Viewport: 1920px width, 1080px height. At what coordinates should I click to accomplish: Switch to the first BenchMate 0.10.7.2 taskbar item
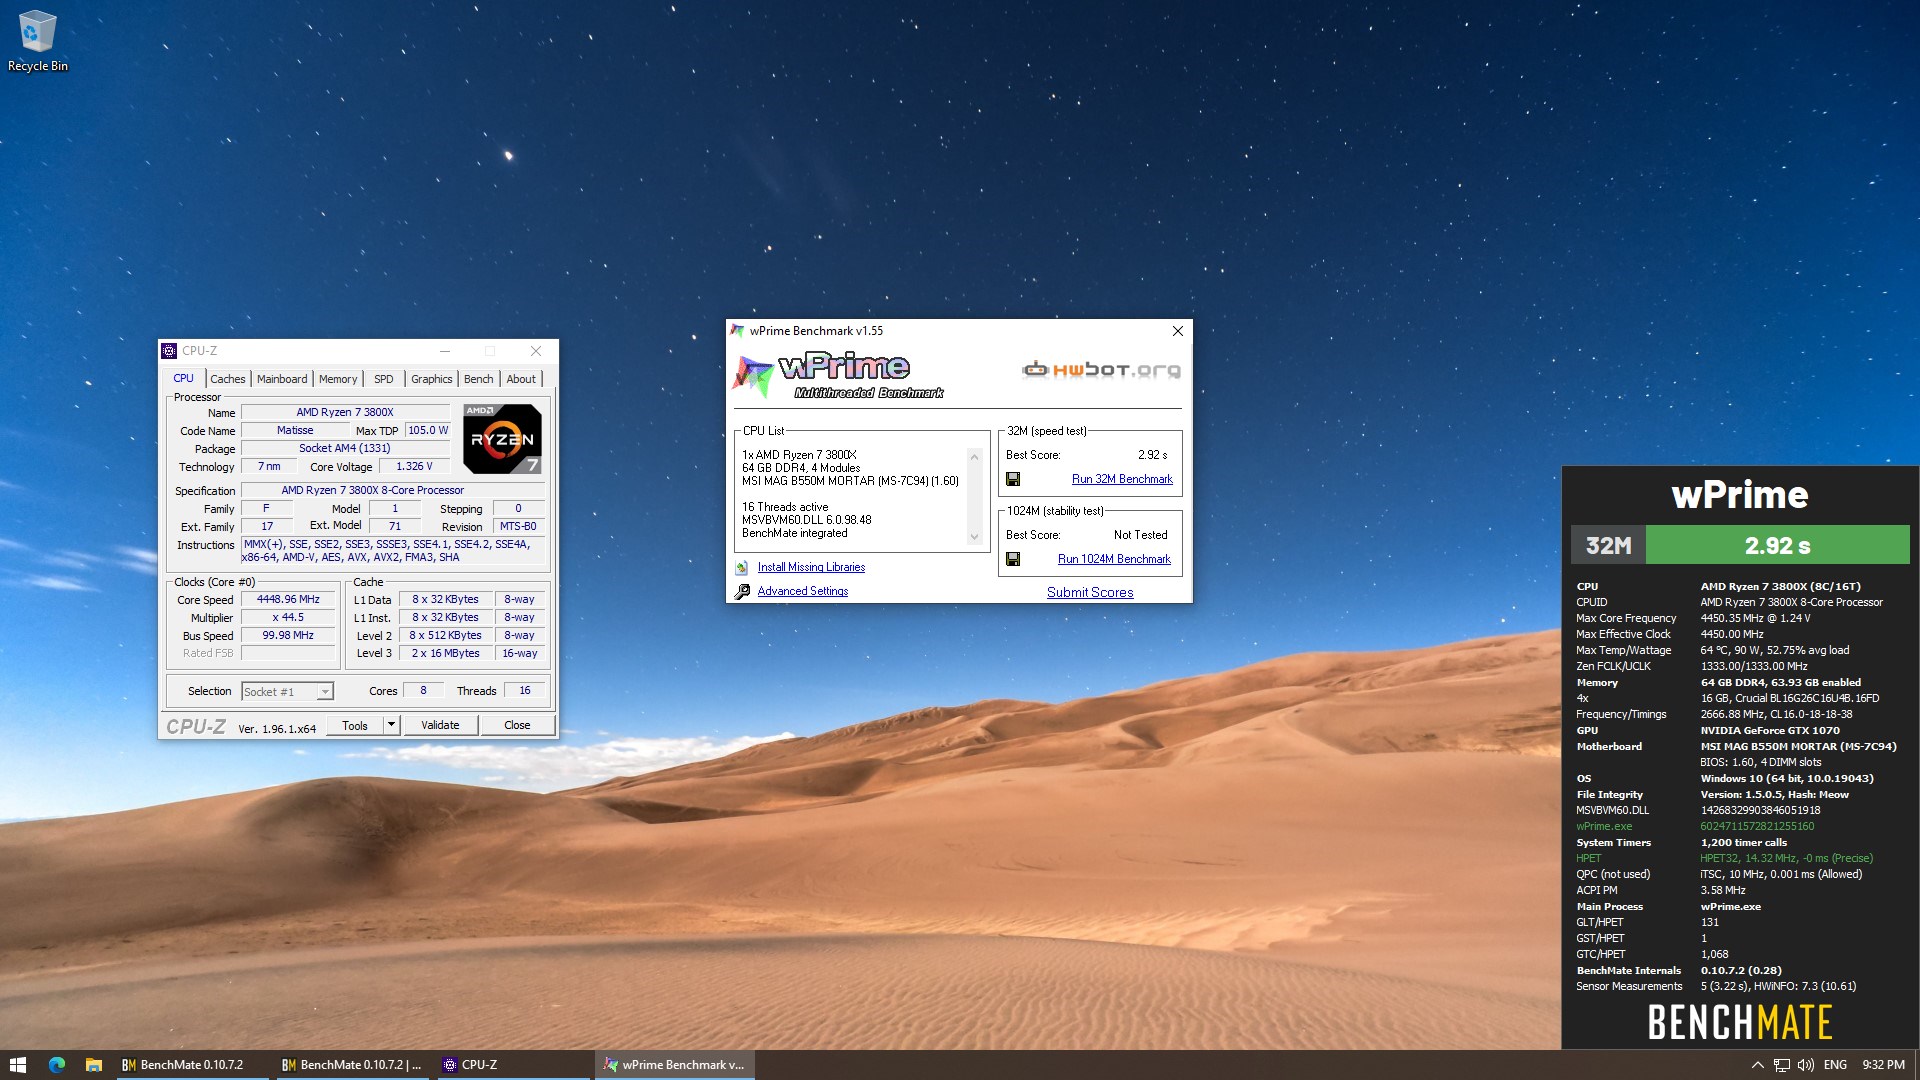(x=190, y=1065)
